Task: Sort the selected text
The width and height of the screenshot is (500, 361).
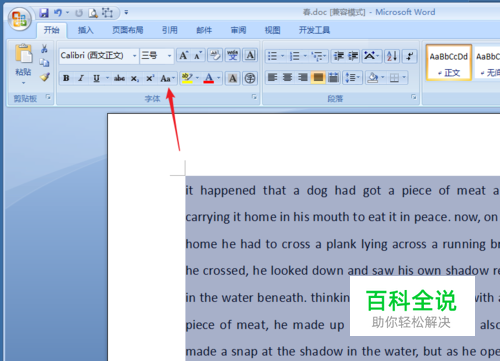Action: [x=392, y=56]
